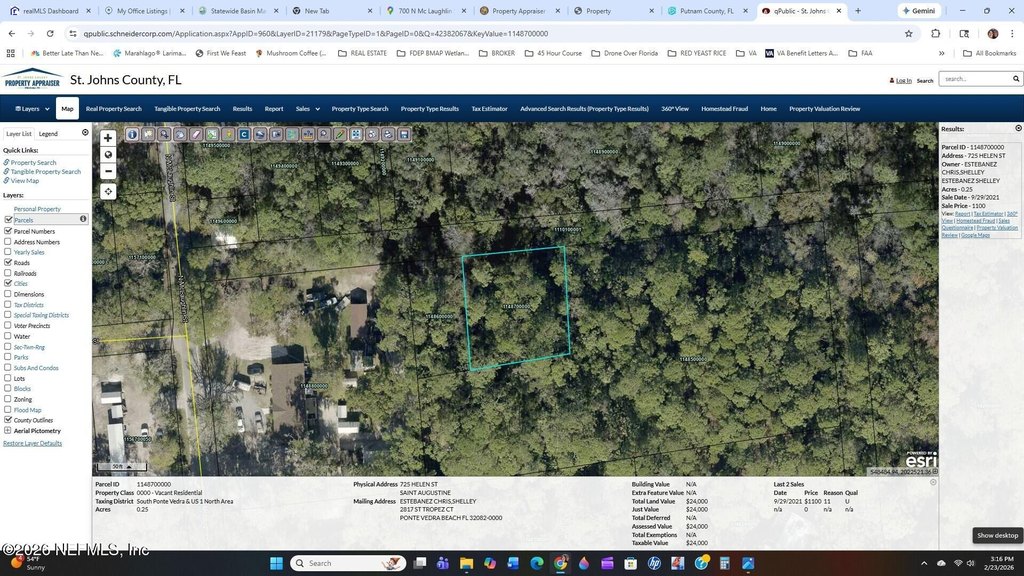Open the Sales dropdown menu
This screenshot has width=1024, height=576.
307,109
